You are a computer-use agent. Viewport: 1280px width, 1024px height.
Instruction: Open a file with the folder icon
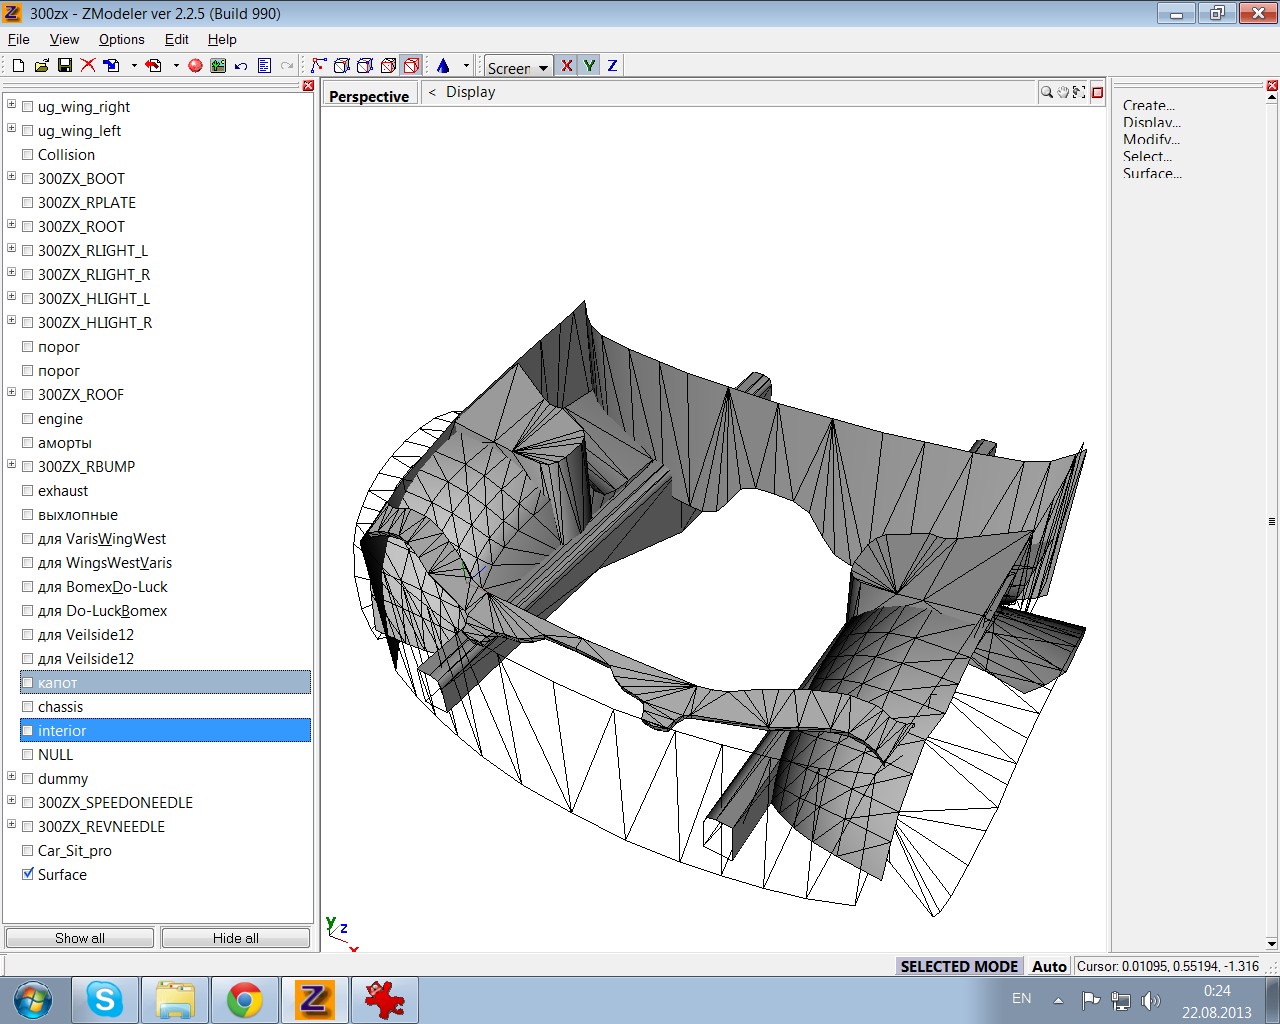[41, 66]
